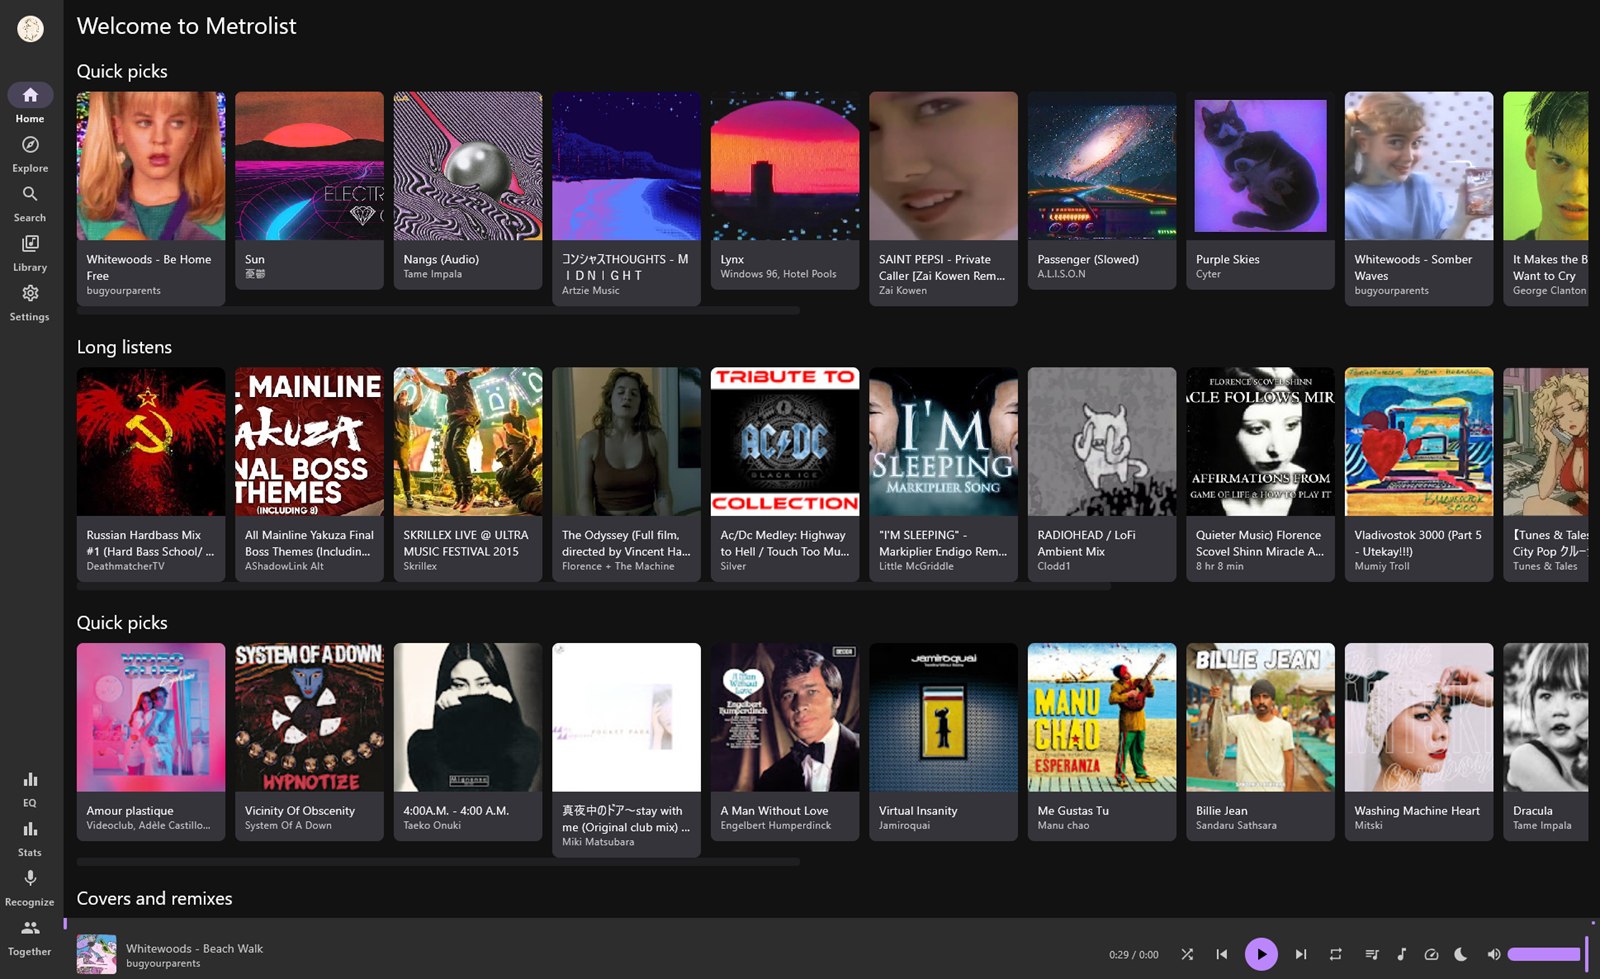Open the Library section

click(30, 253)
